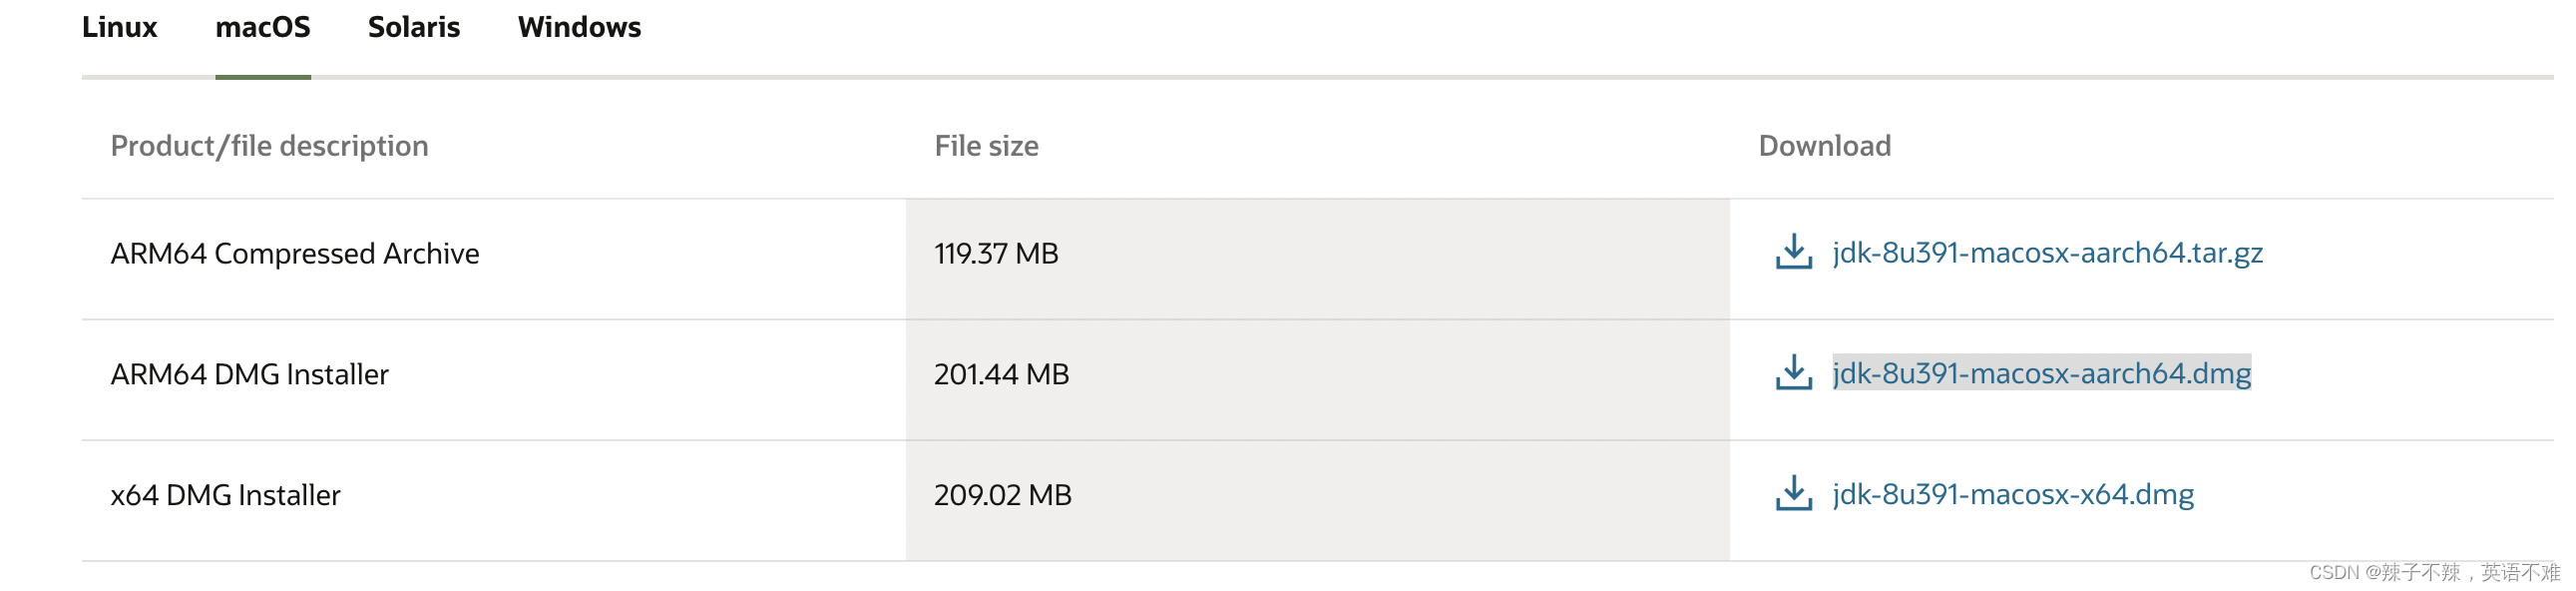Download jdk-8u391-macosx-aarch64.tar.gz link
The width and height of the screenshot is (2576, 591).
point(2047,253)
